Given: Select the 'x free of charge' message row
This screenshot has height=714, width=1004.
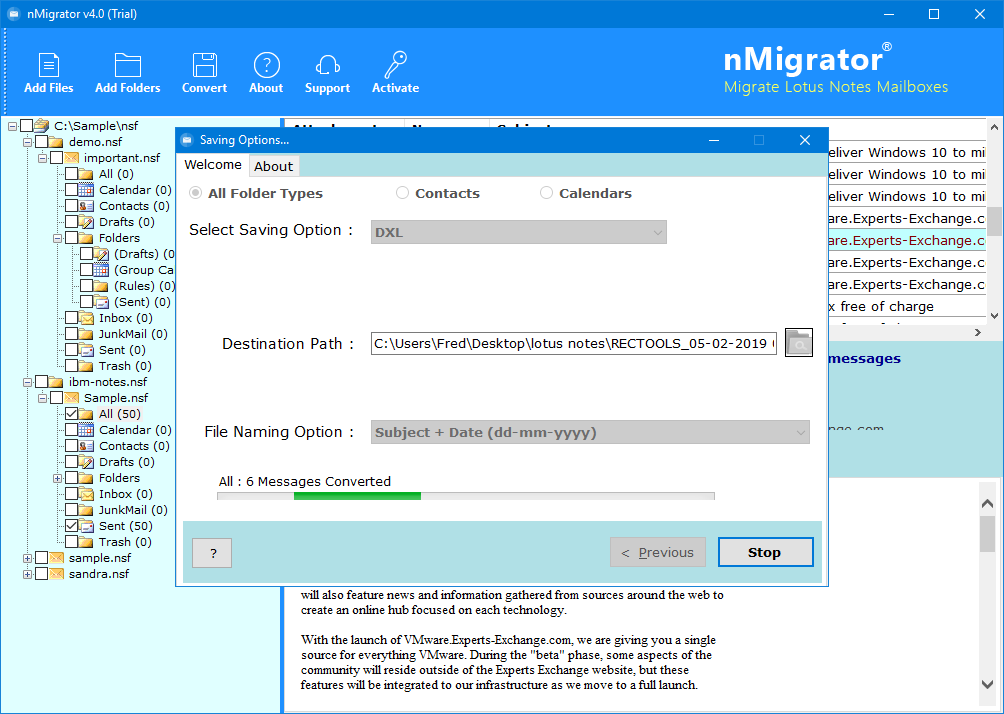Looking at the screenshot, I should 906,306.
